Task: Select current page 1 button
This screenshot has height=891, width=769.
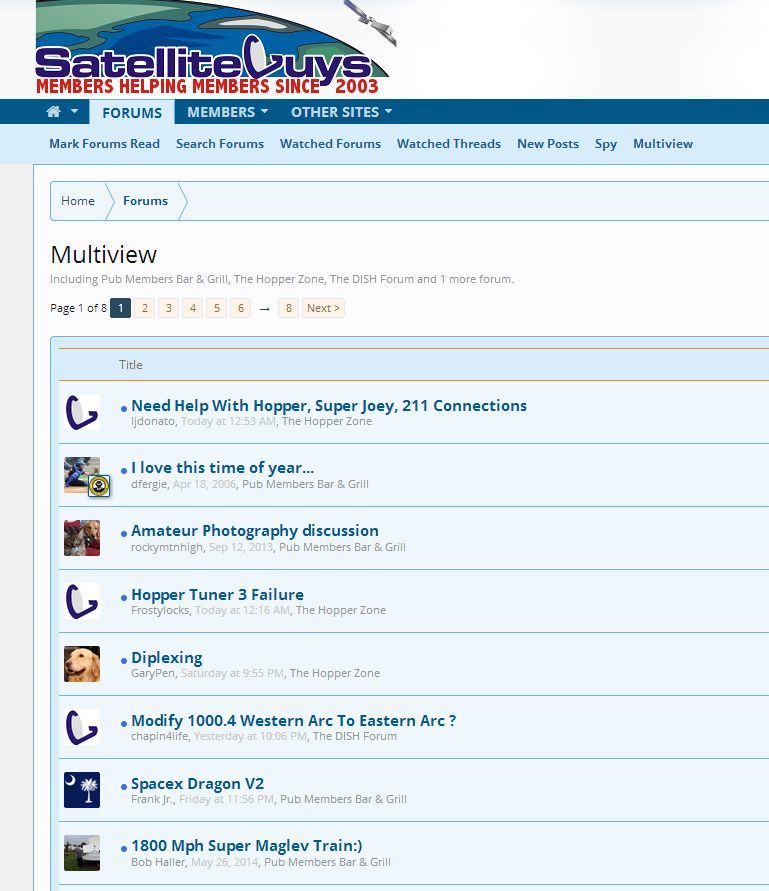Action: point(120,308)
